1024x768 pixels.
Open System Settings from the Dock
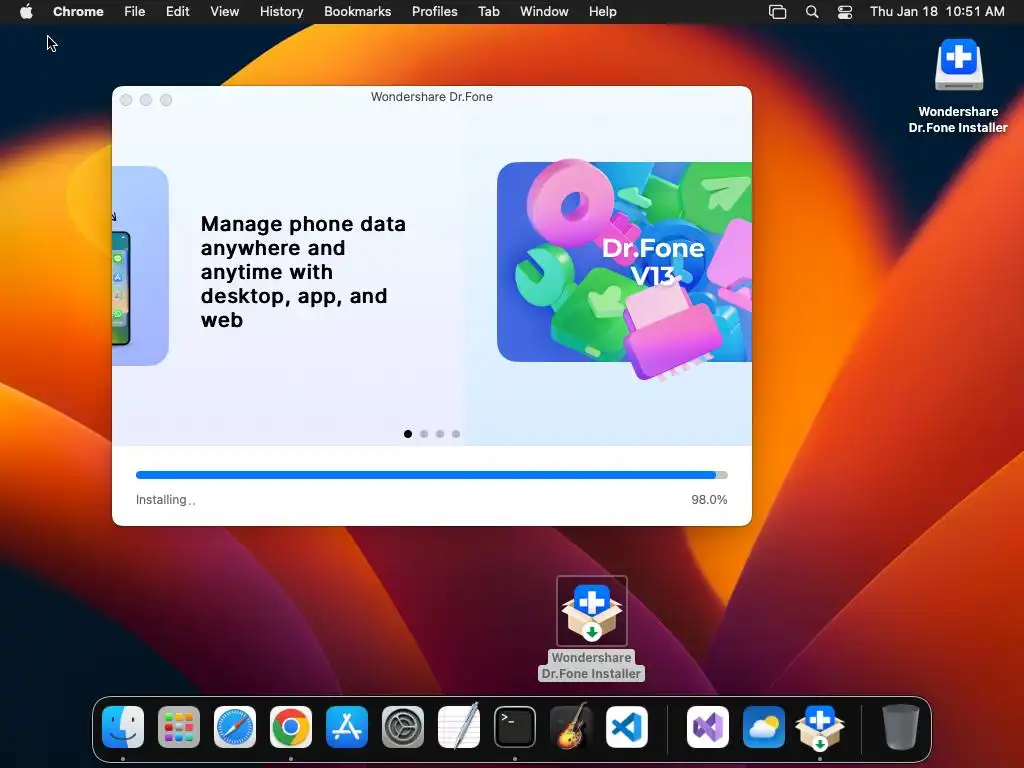[403, 727]
